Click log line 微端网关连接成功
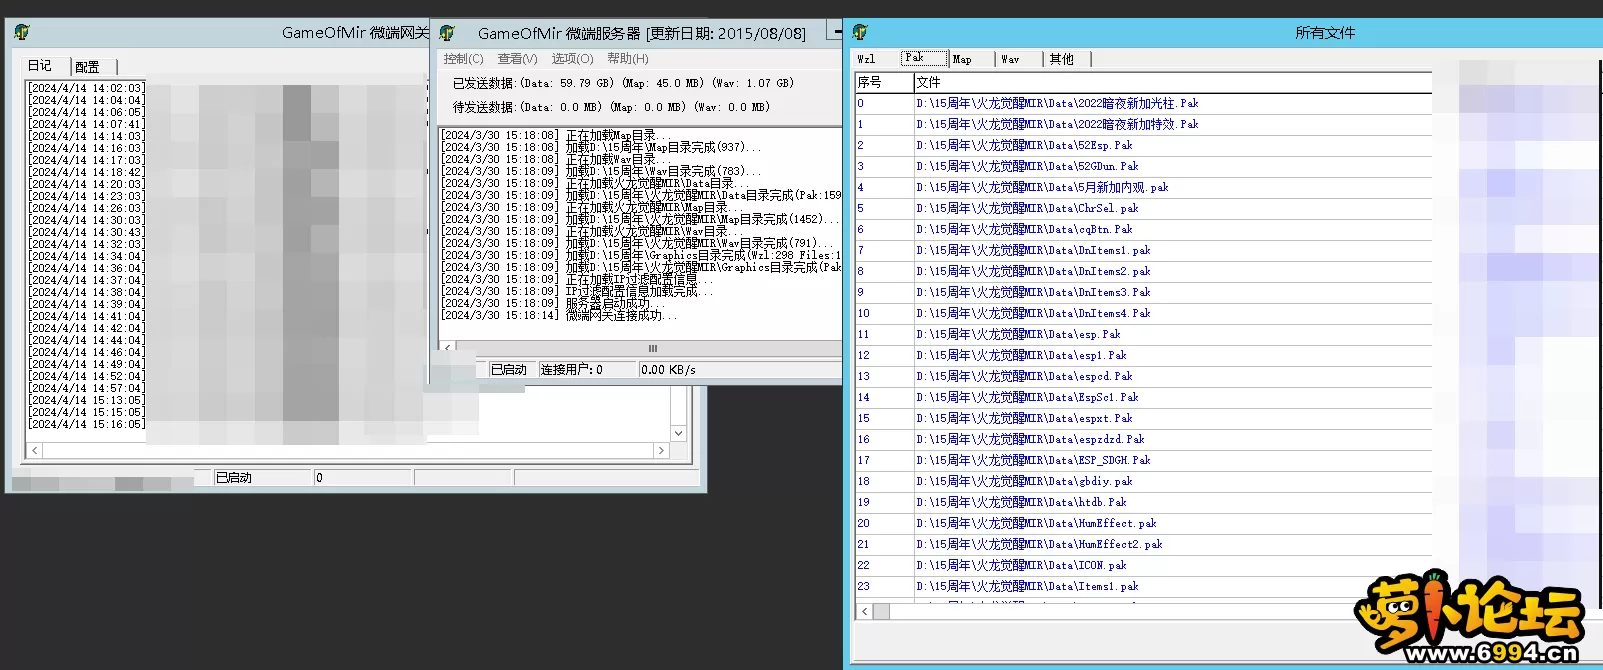Viewport: 1603px width, 670px height. point(560,315)
